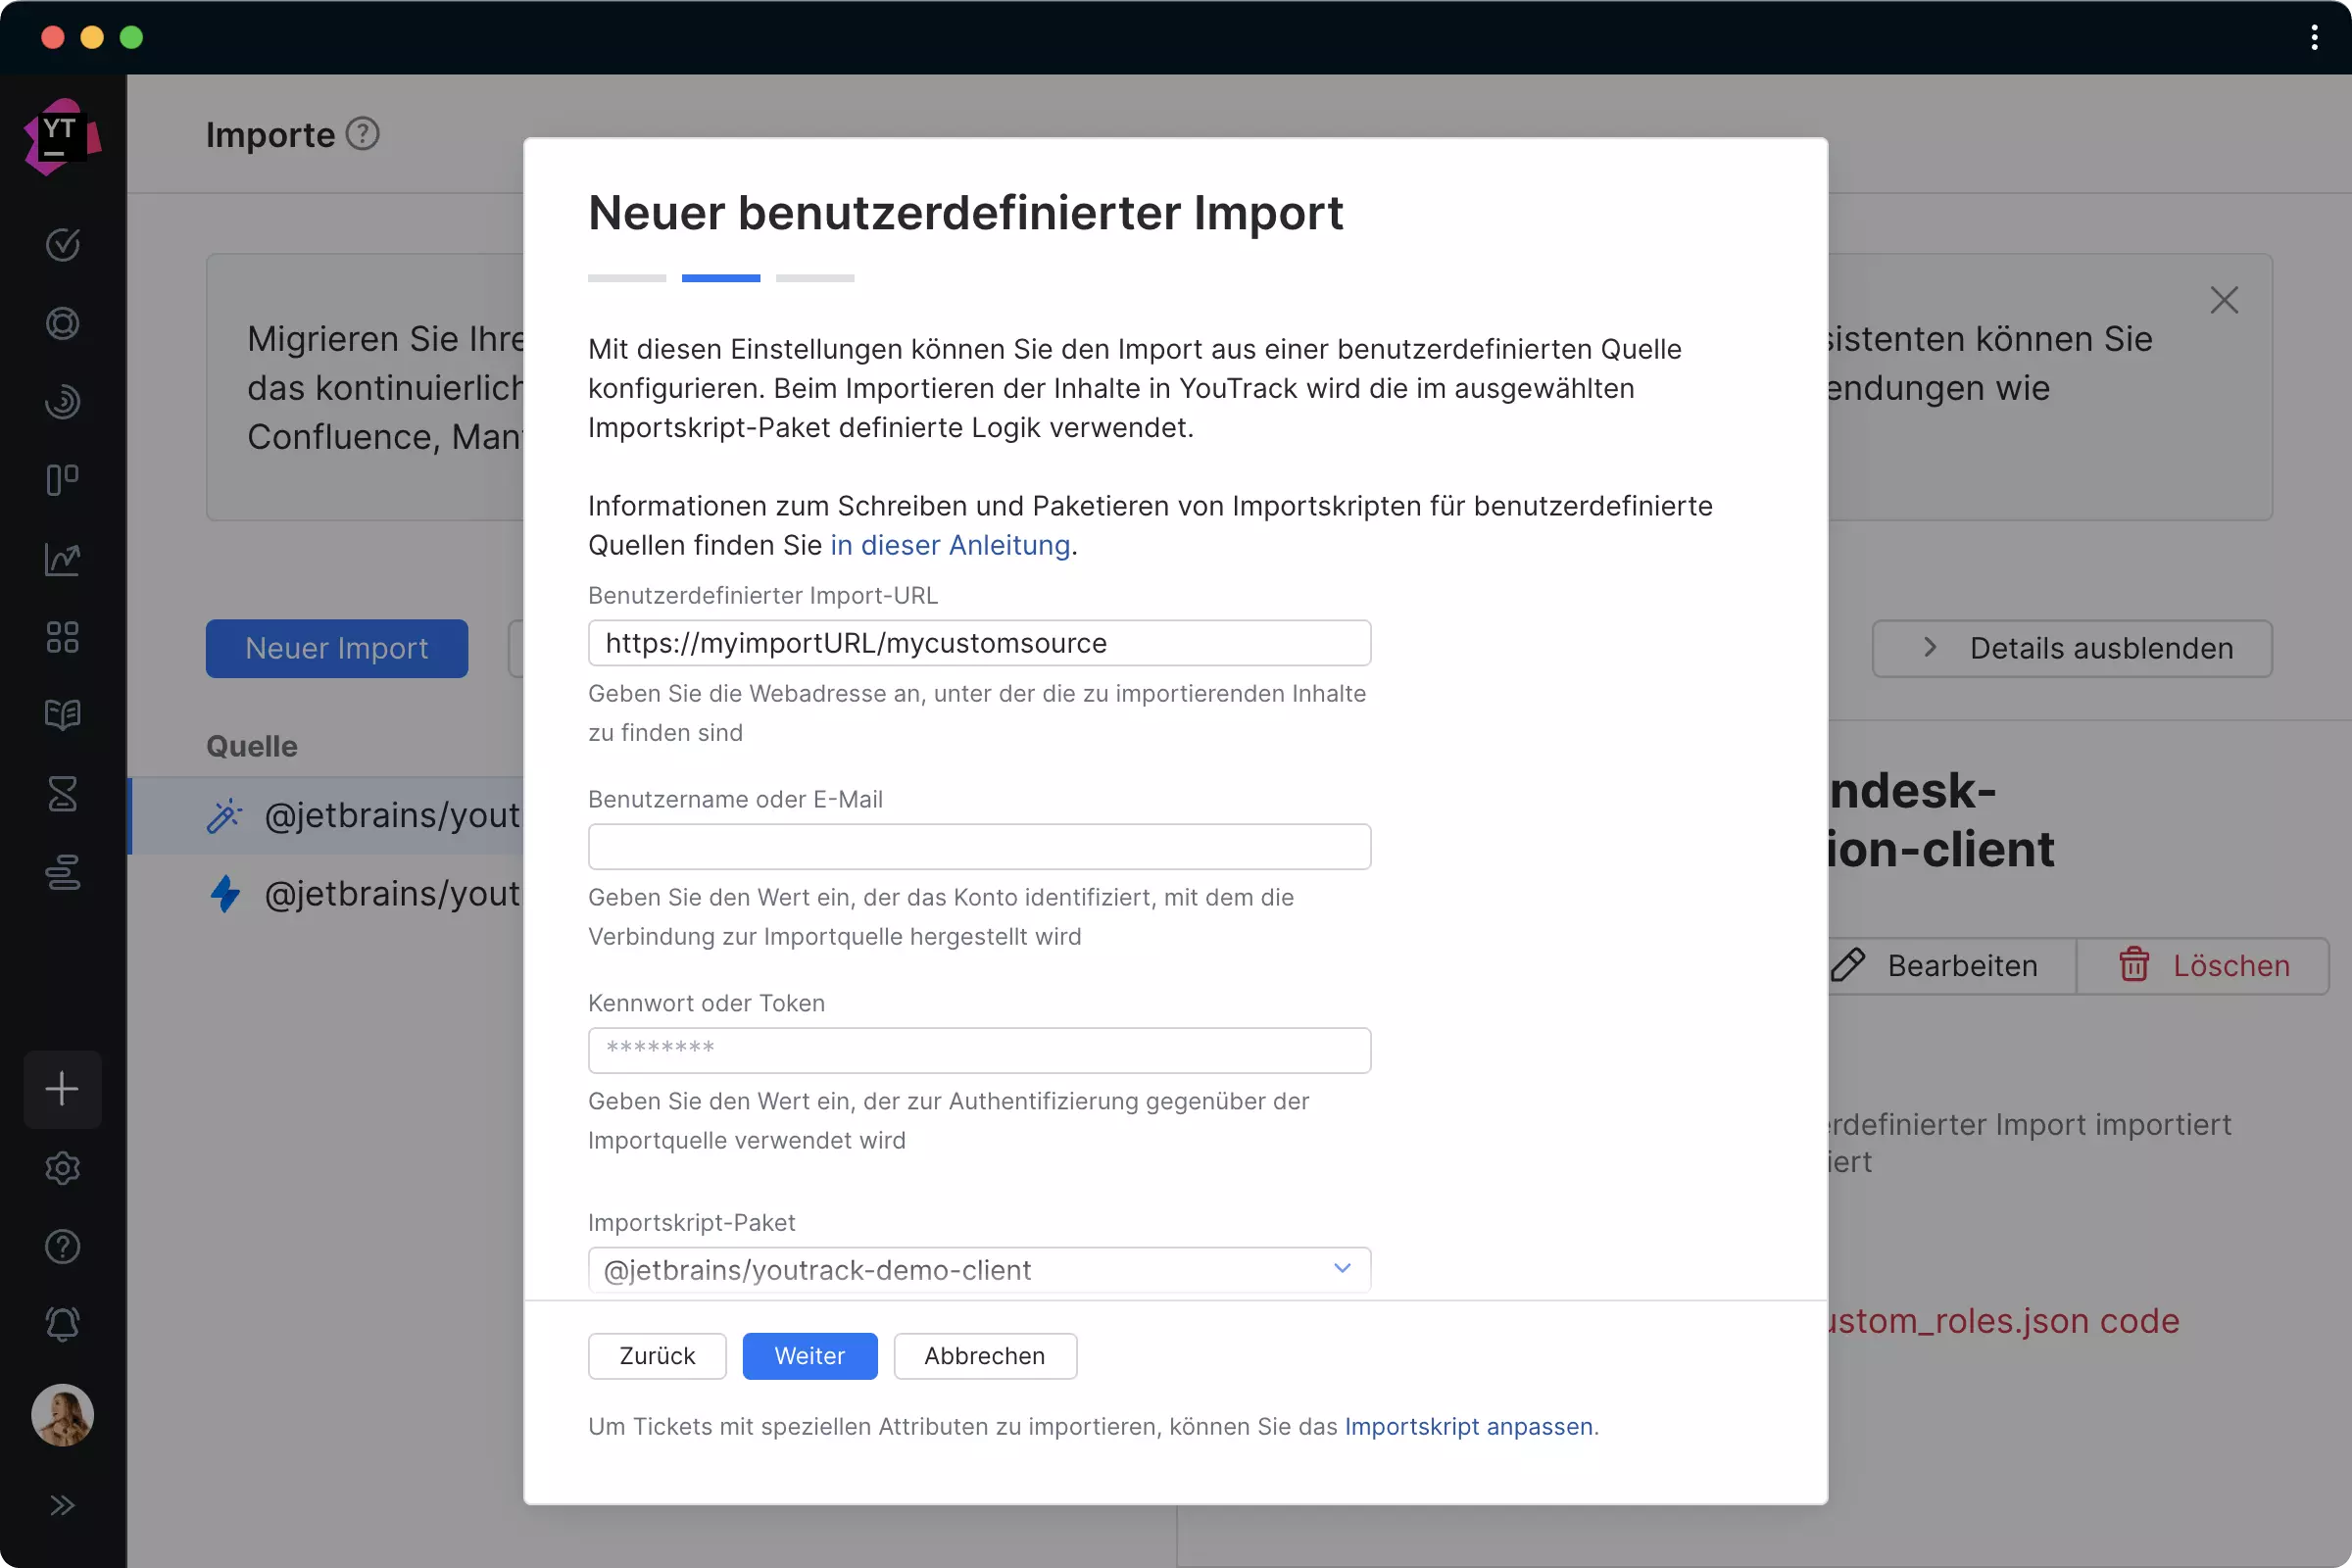Open the 'in dieser Anleitung' link
This screenshot has width=2352, height=1568.
click(x=949, y=545)
